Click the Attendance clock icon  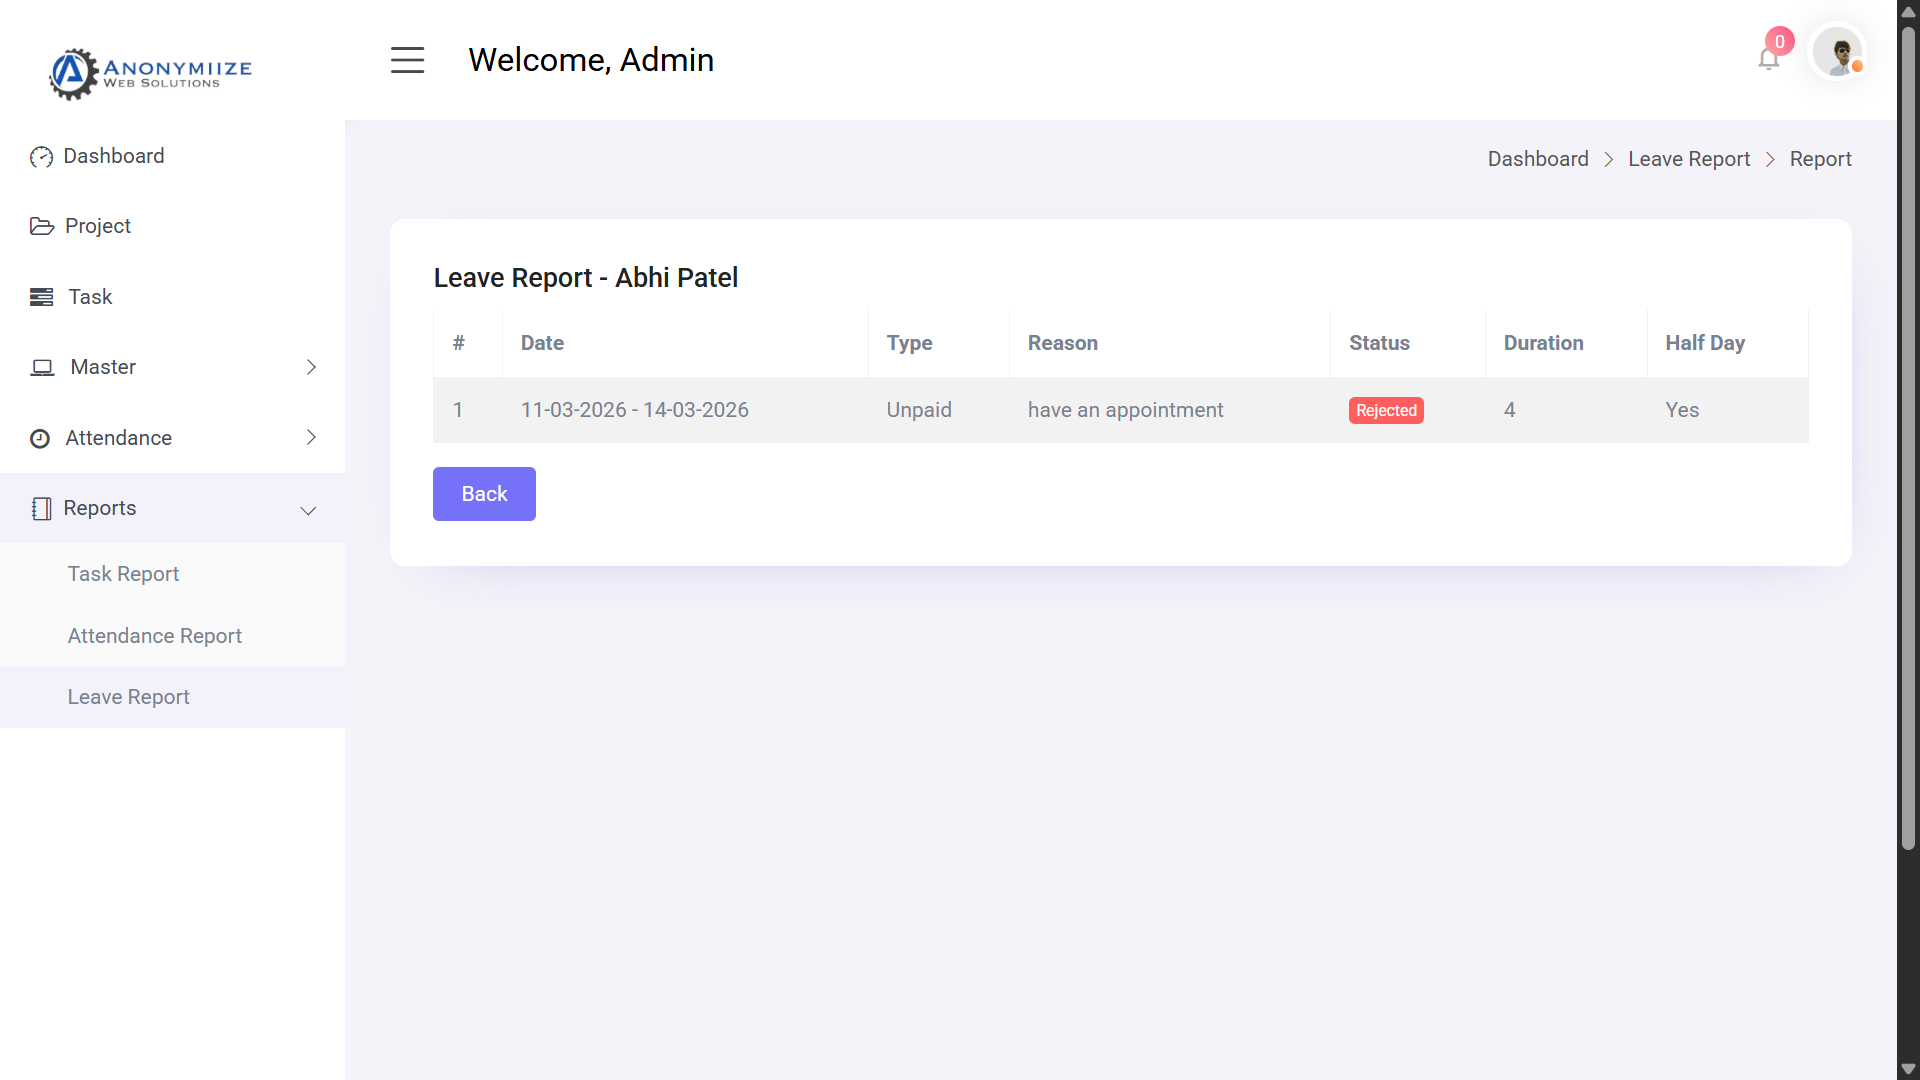point(40,438)
